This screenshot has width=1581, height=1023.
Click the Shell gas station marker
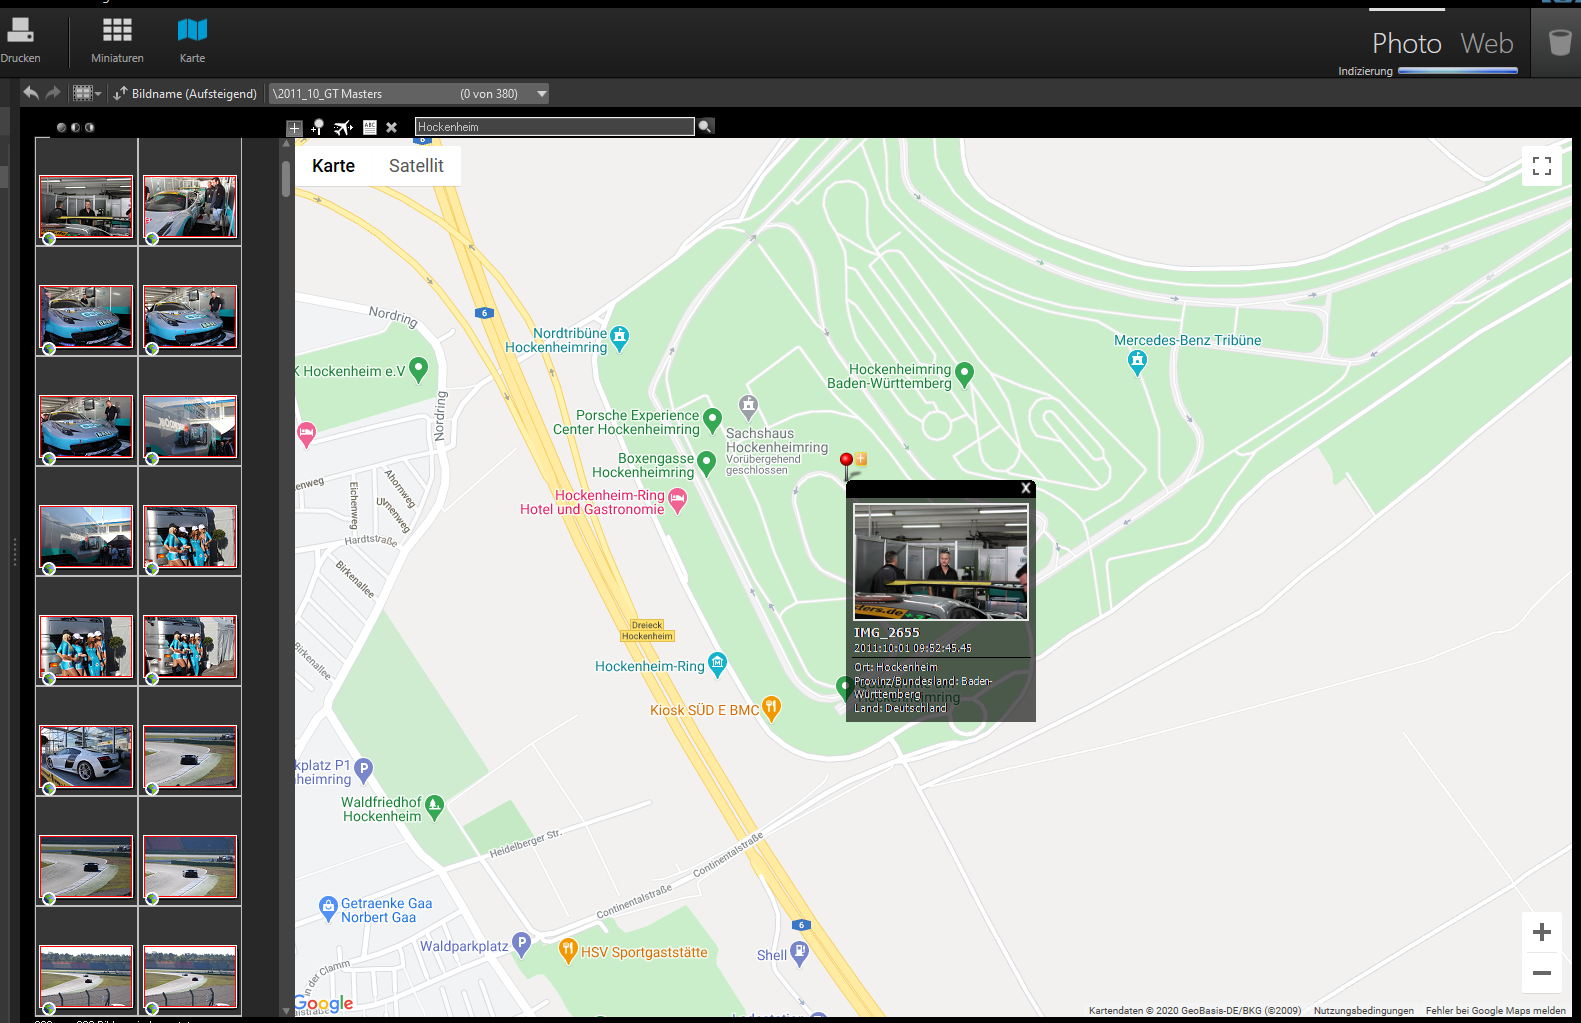click(799, 953)
